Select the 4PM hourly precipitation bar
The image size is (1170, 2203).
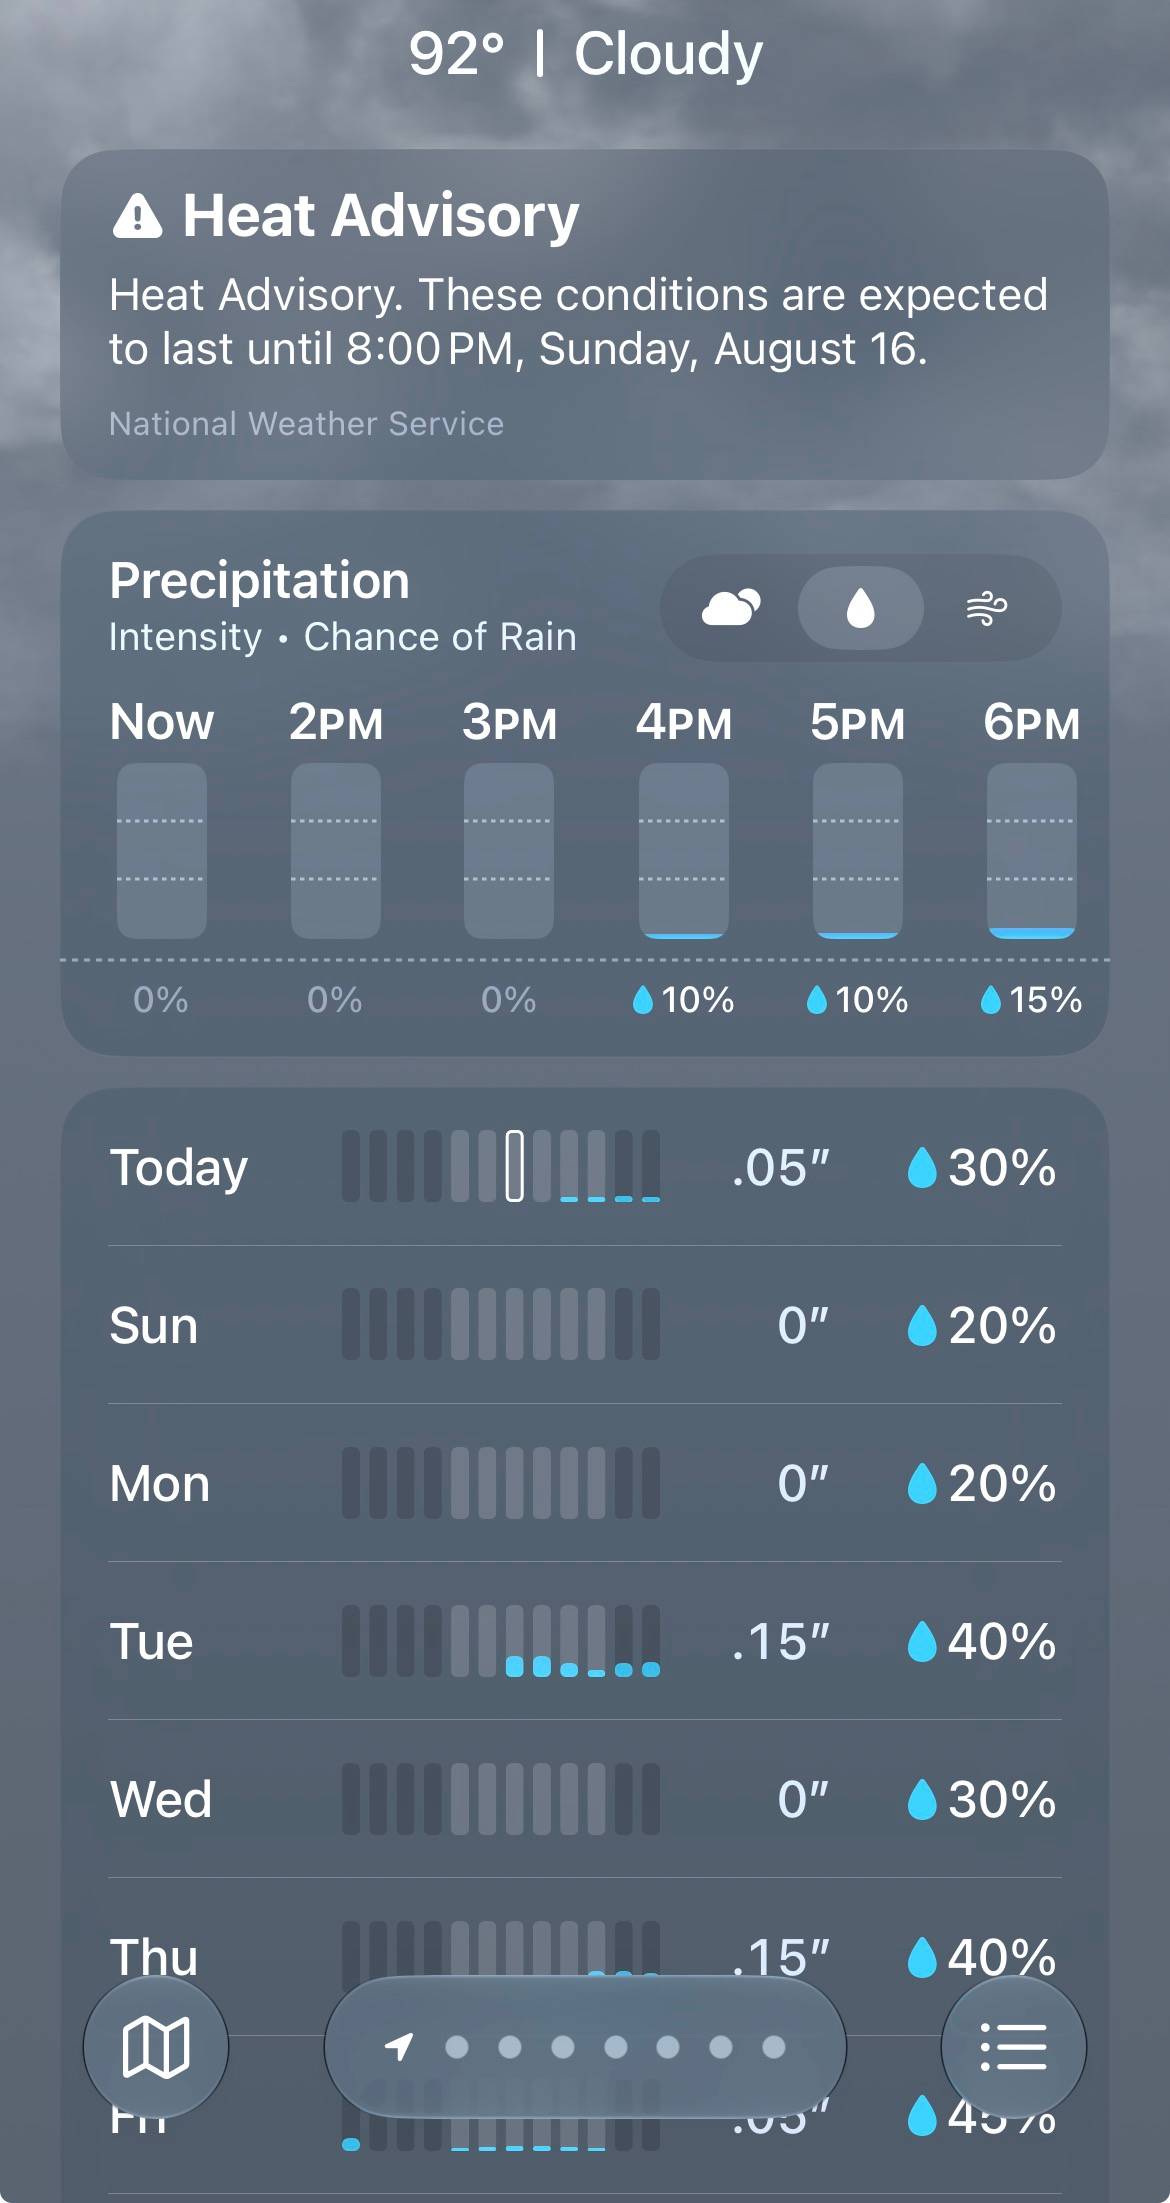pyautogui.click(x=684, y=851)
